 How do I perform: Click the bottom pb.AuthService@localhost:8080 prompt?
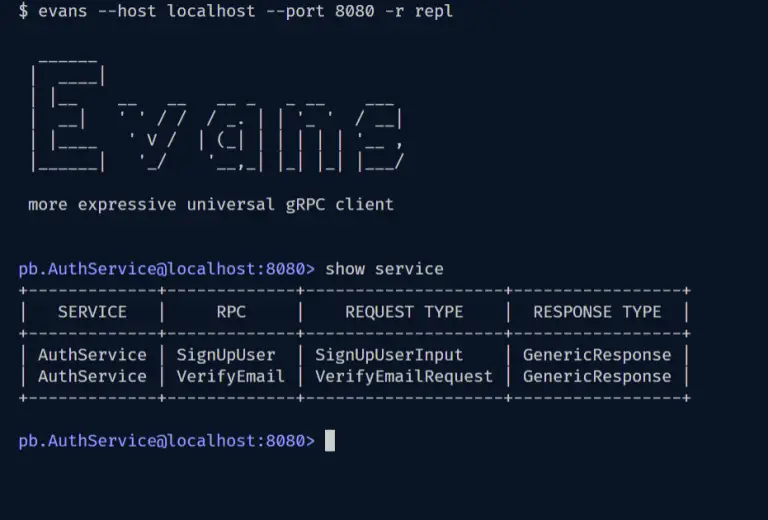(x=166, y=441)
